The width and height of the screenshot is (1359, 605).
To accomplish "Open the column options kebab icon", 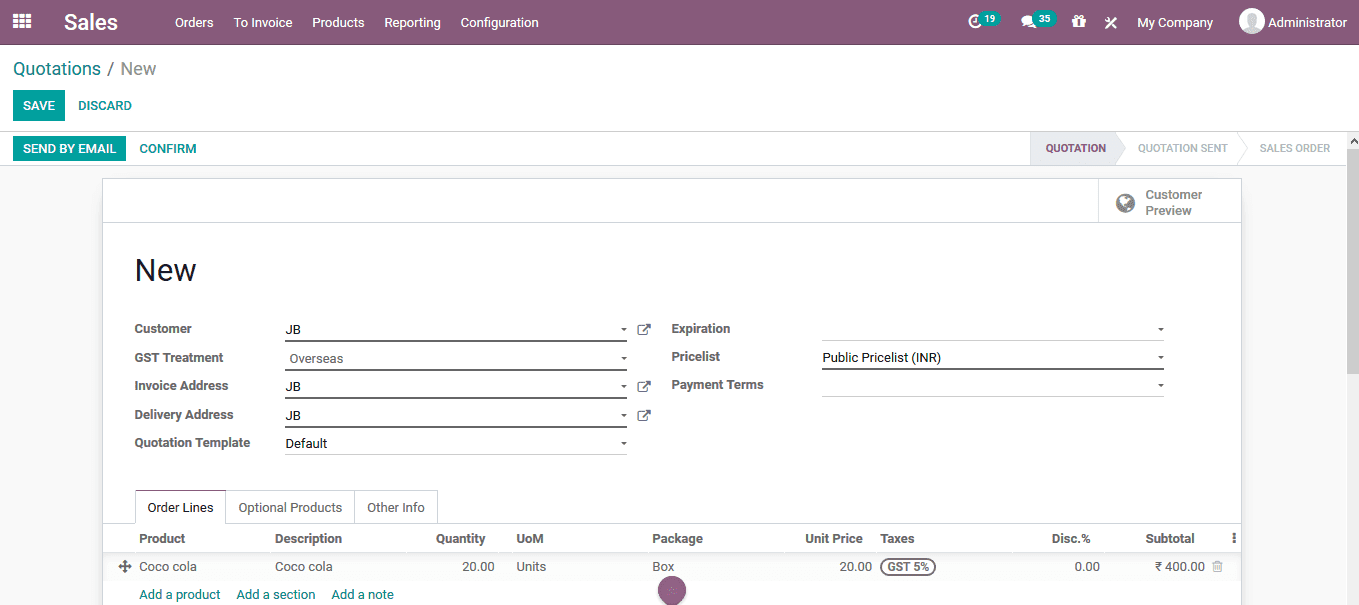I will point(1233,538).
